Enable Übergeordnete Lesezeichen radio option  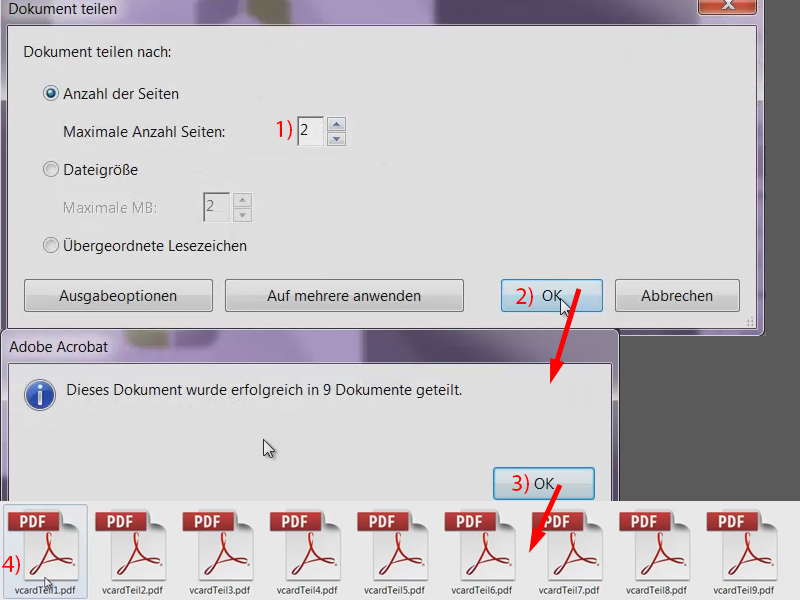click(51, 245)
